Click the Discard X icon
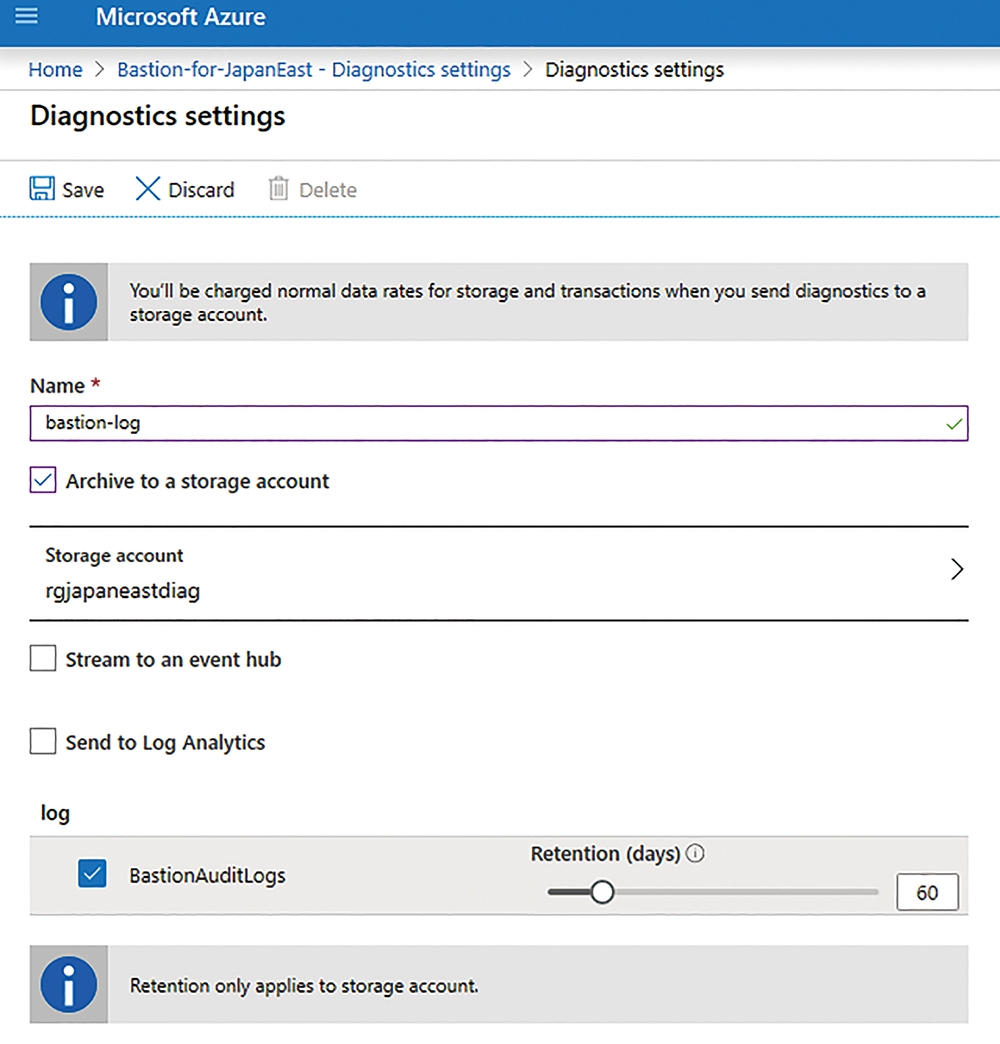 click(147, 188)
